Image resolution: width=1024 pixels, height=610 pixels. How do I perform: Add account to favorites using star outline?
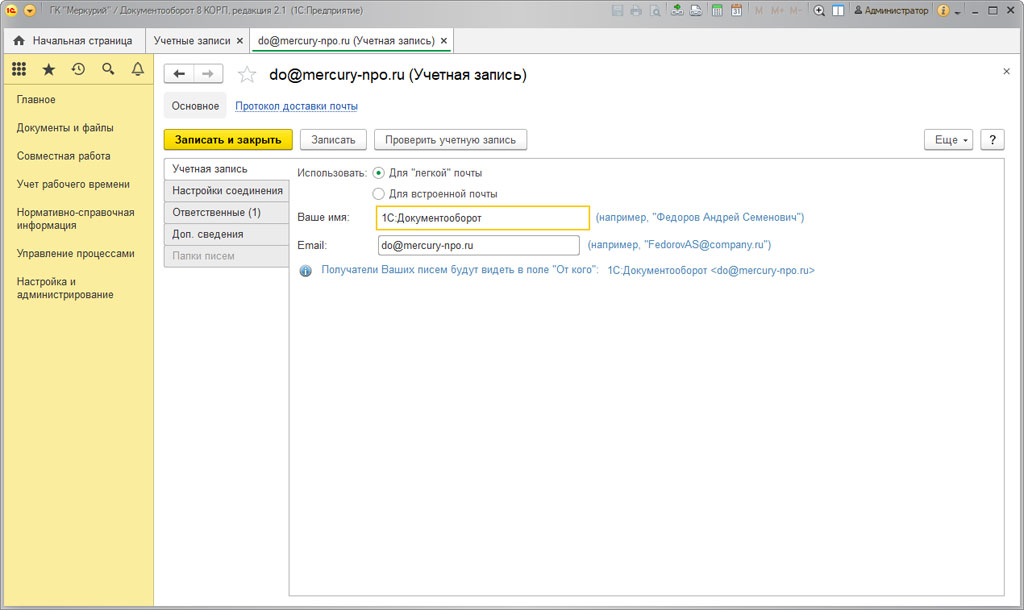click(247, 75)
